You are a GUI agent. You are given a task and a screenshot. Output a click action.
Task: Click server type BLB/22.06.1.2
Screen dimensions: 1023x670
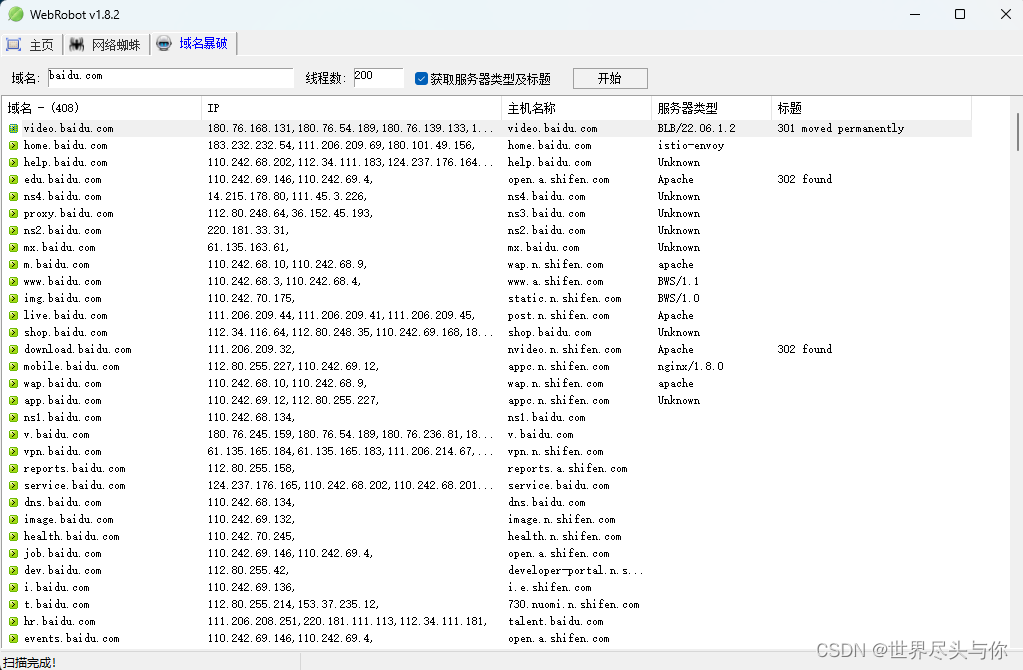[696, 129]
